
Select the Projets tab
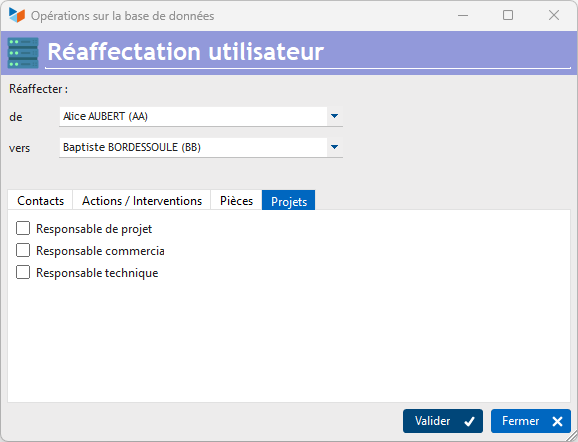[x=289, y=201]
